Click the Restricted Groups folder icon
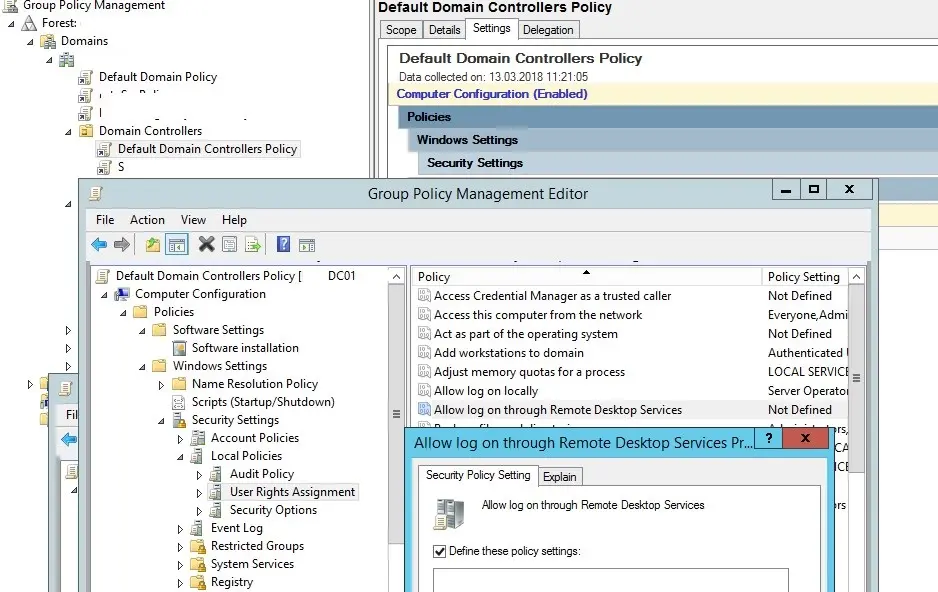Screen dimensions: 938x592 point(197,546)
